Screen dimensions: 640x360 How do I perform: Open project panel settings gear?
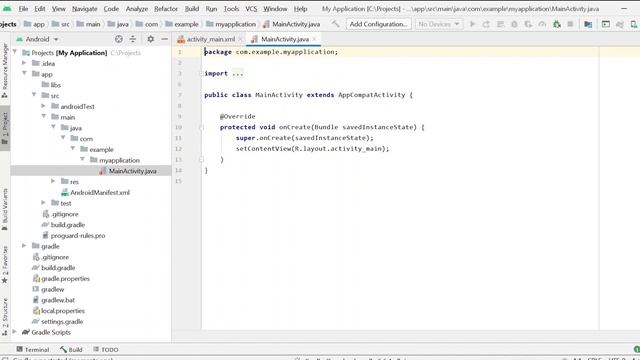click(x=151, y=39)
